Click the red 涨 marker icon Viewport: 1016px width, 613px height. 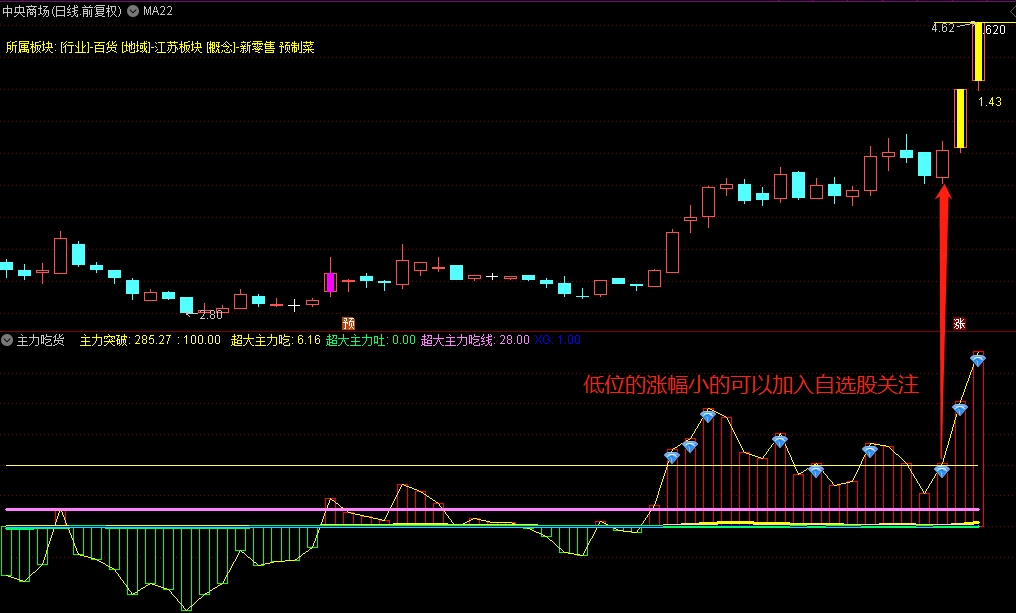coord(959,323)
